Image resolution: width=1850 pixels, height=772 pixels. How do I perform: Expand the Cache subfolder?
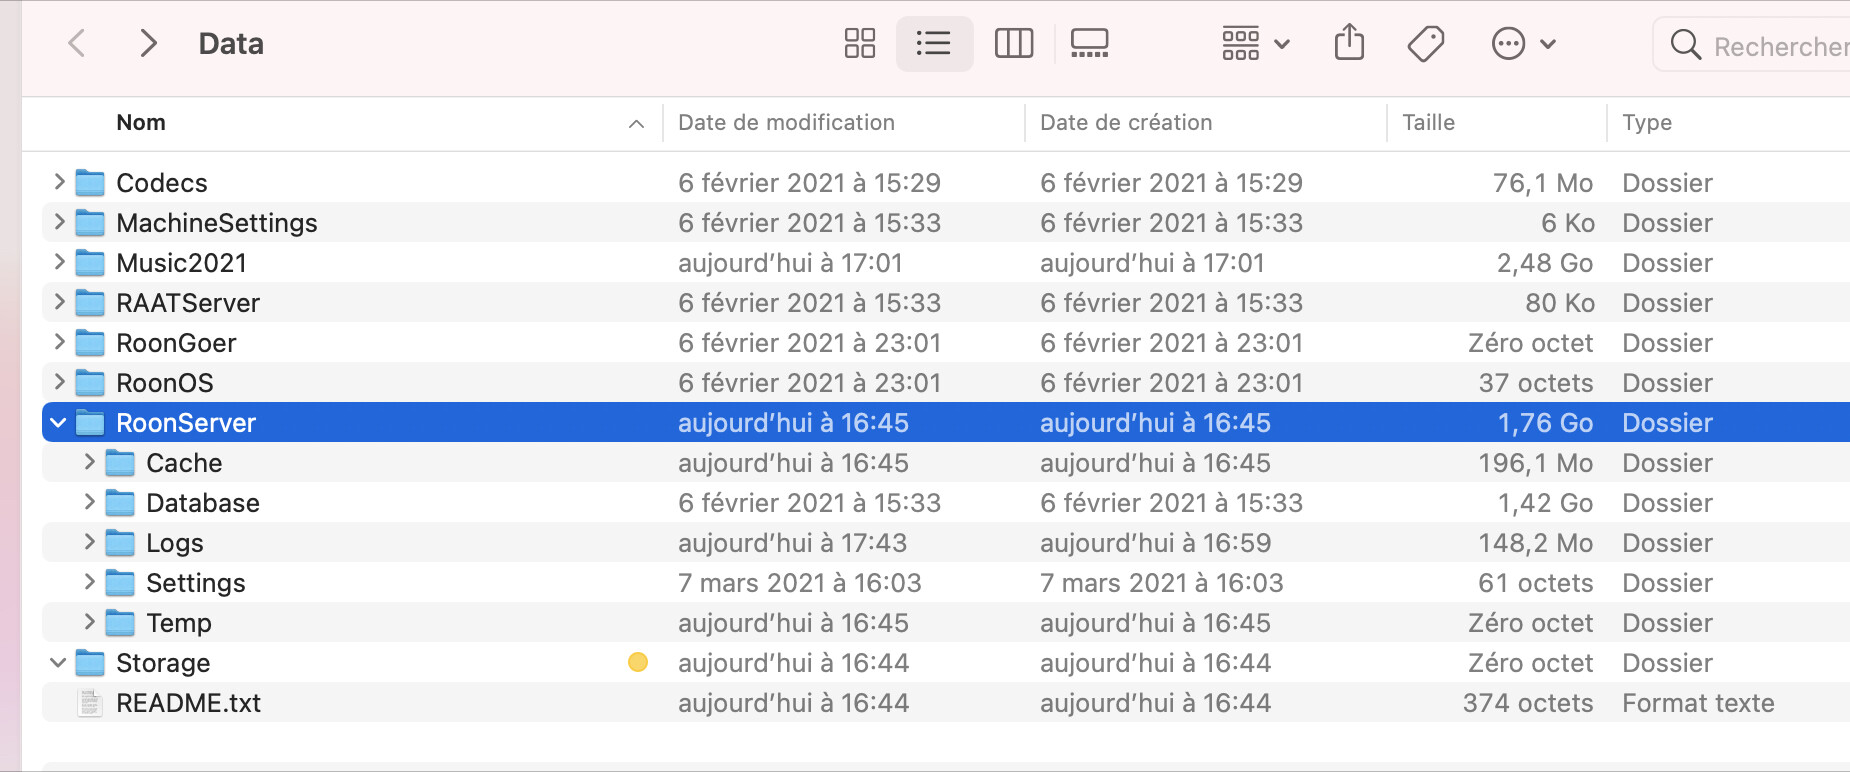(89, 461)
